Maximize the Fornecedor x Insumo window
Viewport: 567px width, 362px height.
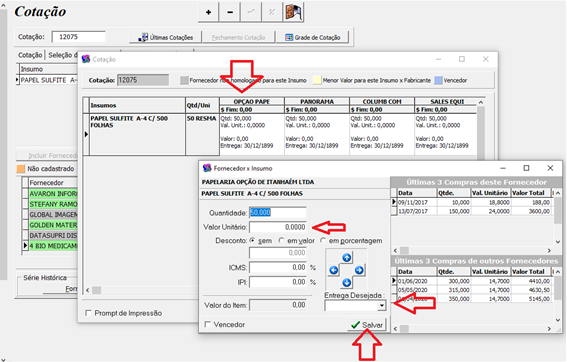click(526, 168)
